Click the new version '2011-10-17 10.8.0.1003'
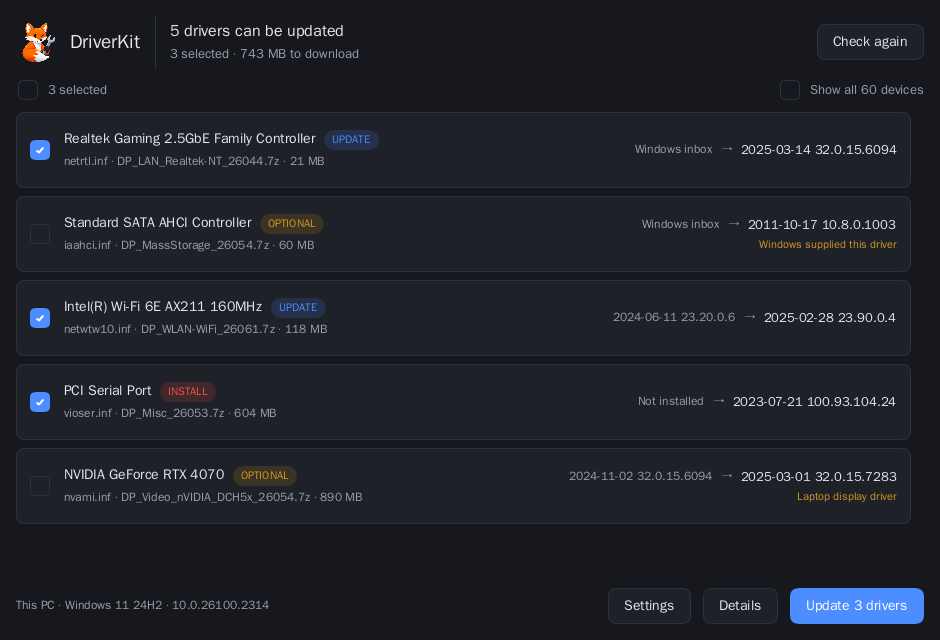 [821, 225]
